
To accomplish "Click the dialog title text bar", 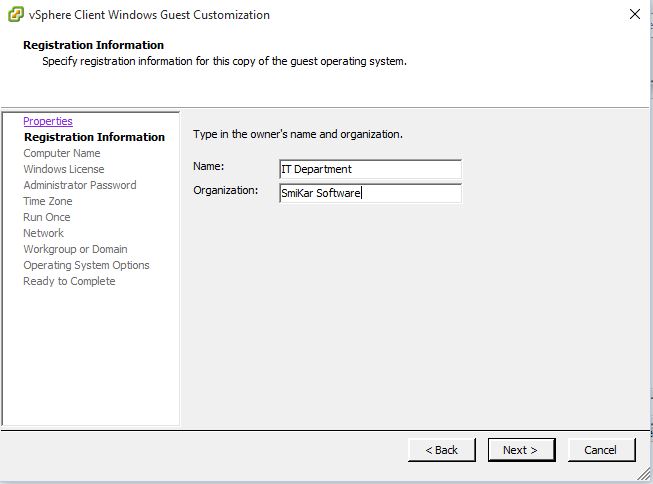I will pyautogui.click(x=149, y=15).
